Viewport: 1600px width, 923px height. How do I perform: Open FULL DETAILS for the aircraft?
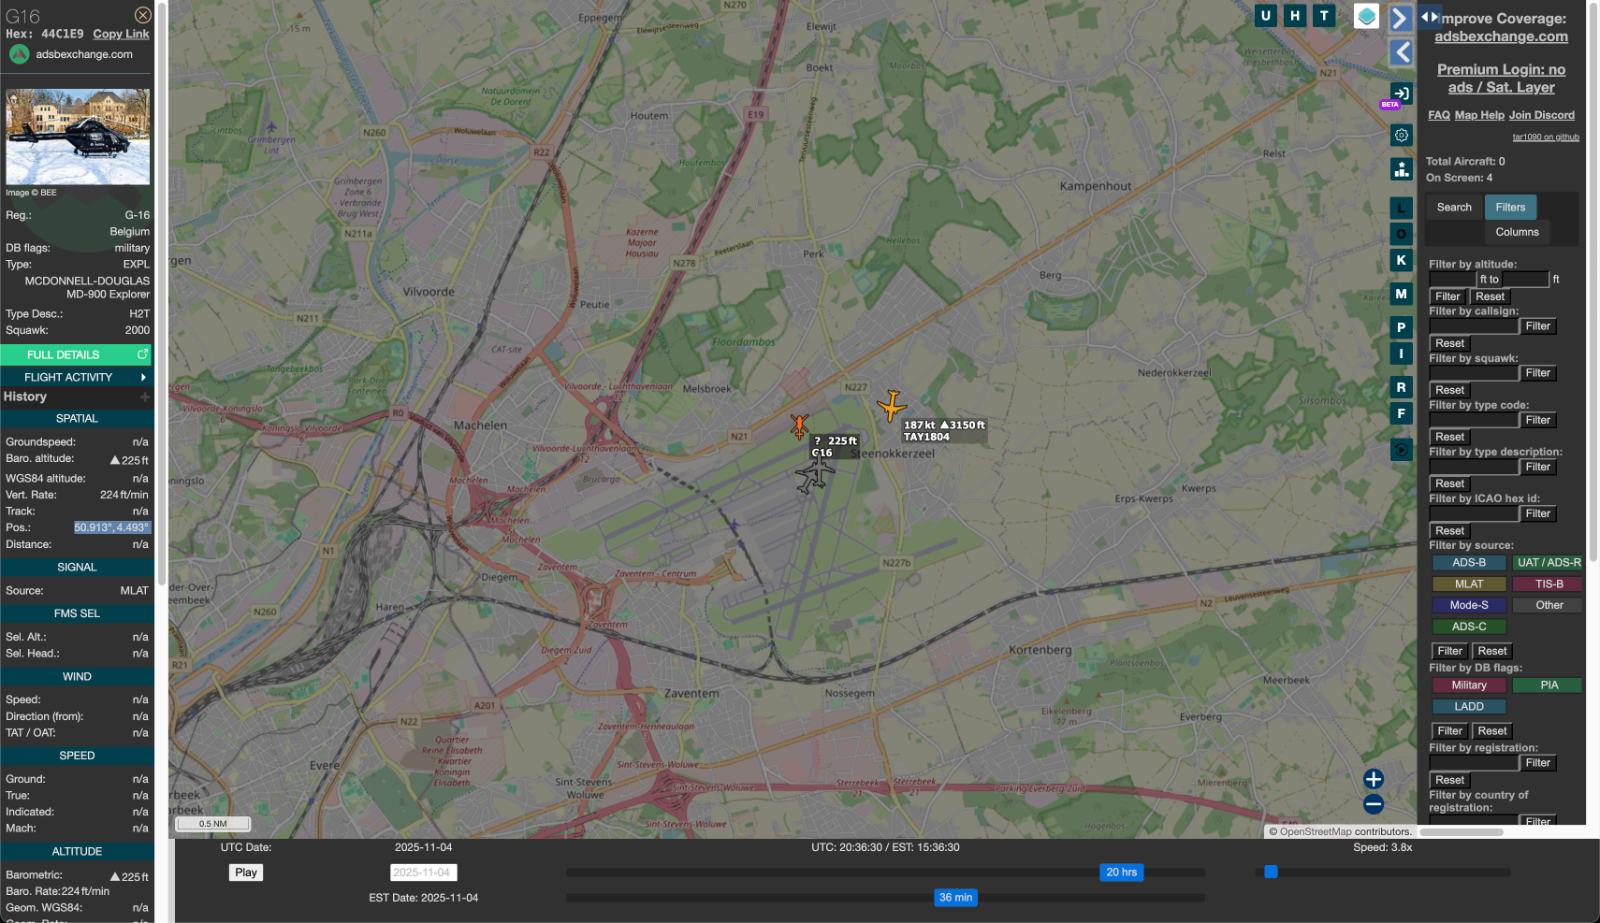click(76, 355)
